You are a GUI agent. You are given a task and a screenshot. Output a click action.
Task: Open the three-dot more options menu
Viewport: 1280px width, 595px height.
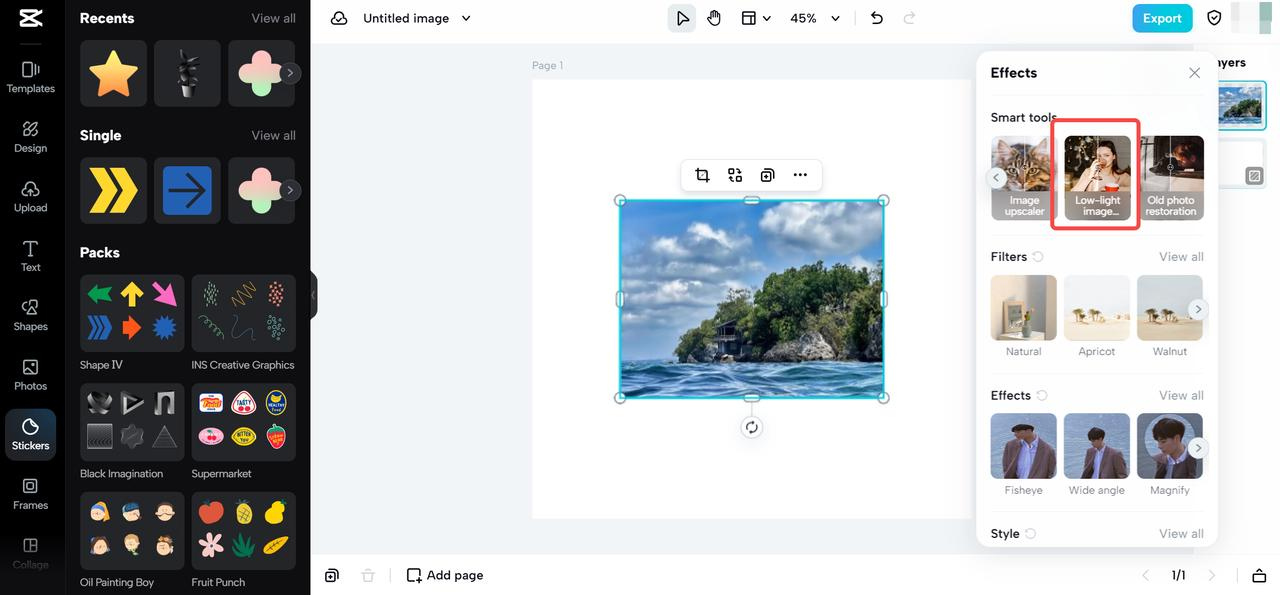[800, 175]
